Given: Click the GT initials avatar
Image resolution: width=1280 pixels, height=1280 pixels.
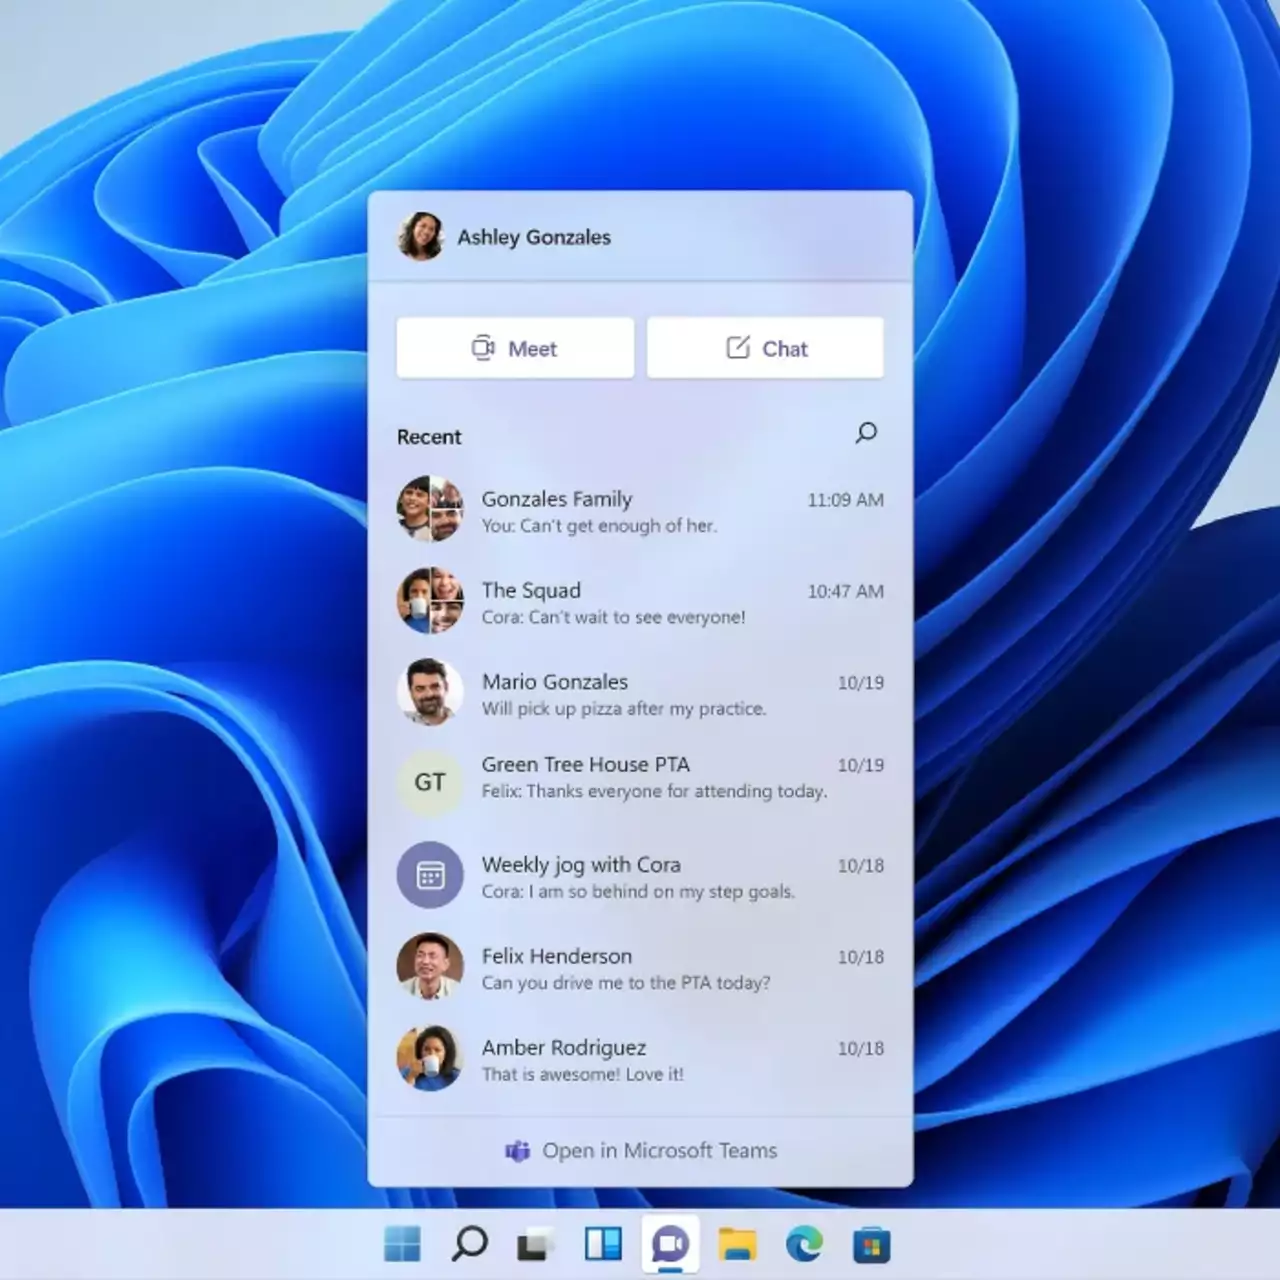Looking at the screenshot, I should click(430, 782).
